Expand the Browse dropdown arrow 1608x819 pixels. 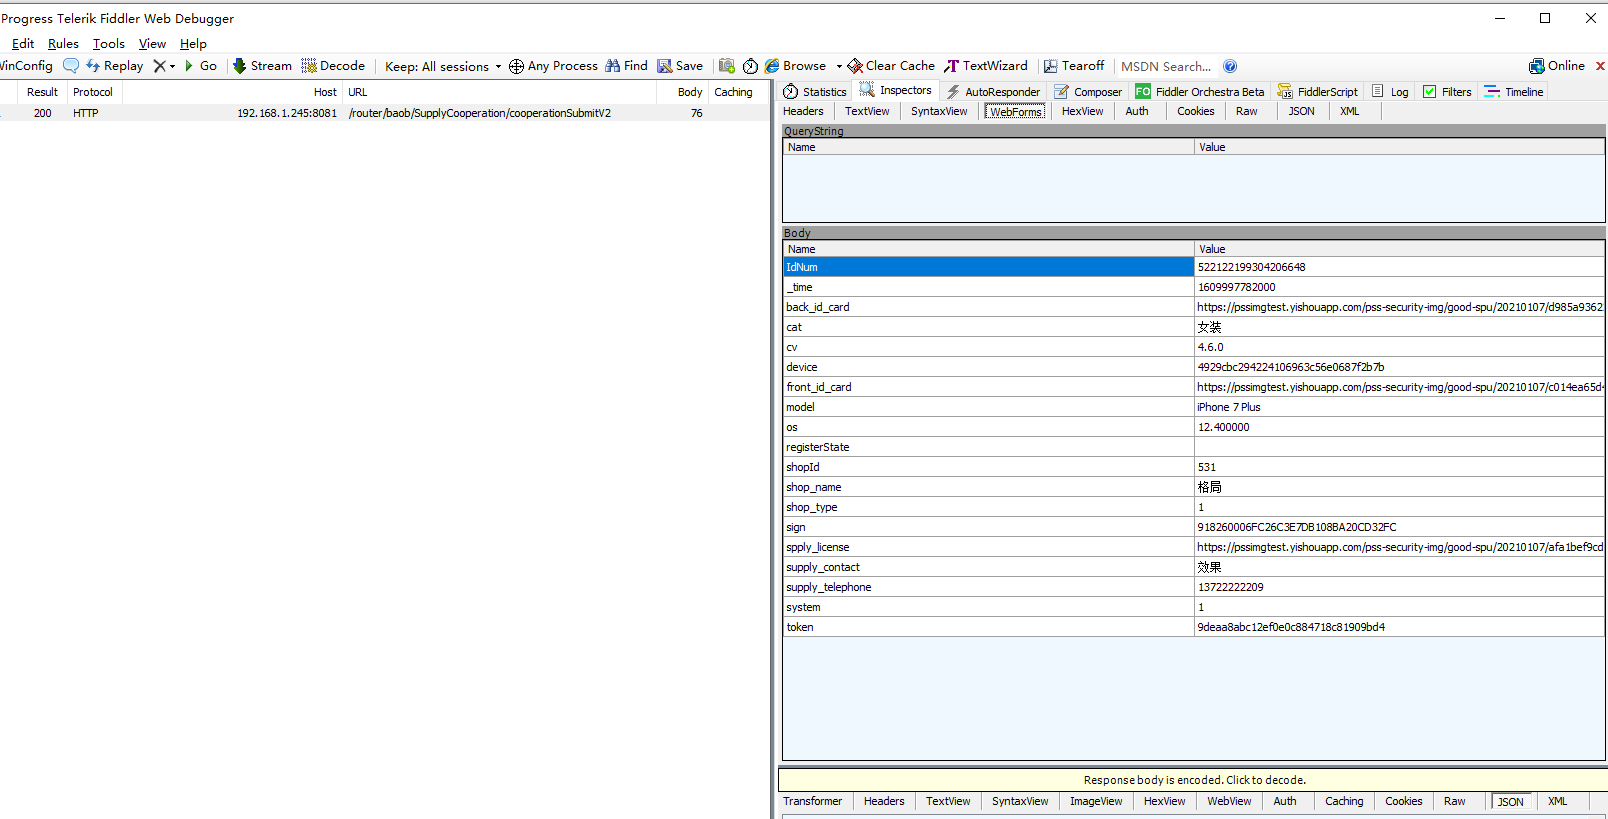coord(839,67)
